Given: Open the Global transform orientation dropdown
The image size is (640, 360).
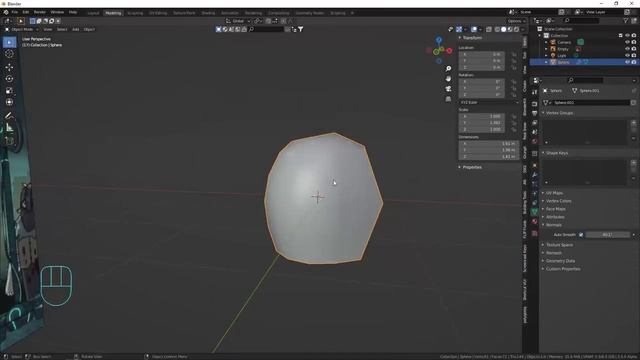Looking at the screenshot, I should tap(238, 21).
